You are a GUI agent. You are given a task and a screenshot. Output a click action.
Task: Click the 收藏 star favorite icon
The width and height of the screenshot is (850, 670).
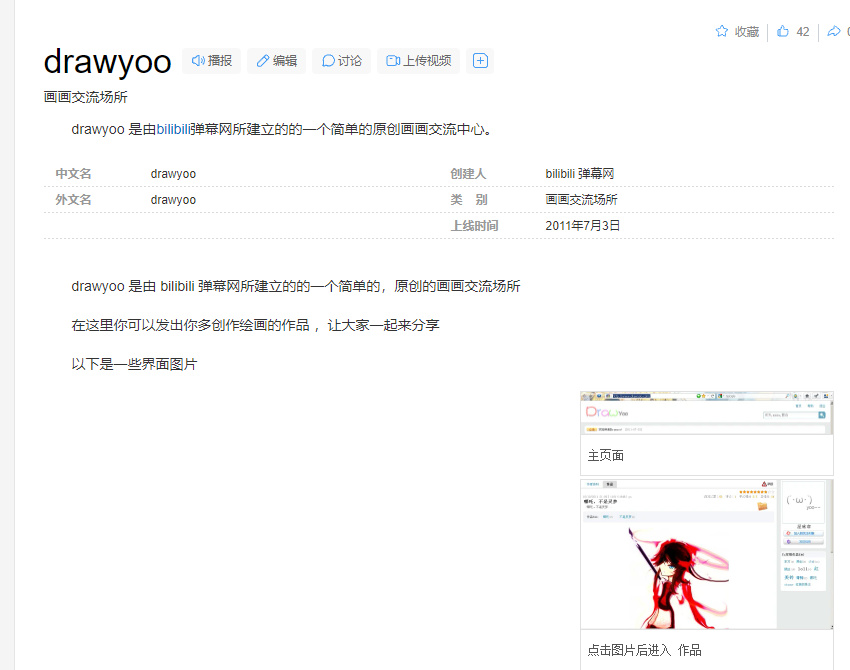pyautogui.click(x=722, y=31)
